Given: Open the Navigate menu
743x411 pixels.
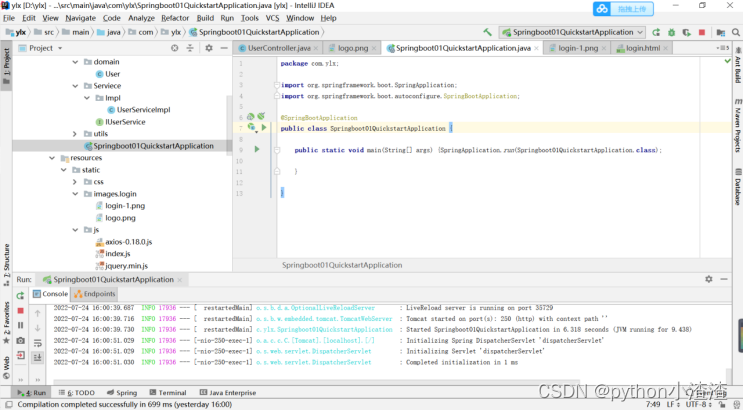Looking at the screenshot, I should pos(81,18).
